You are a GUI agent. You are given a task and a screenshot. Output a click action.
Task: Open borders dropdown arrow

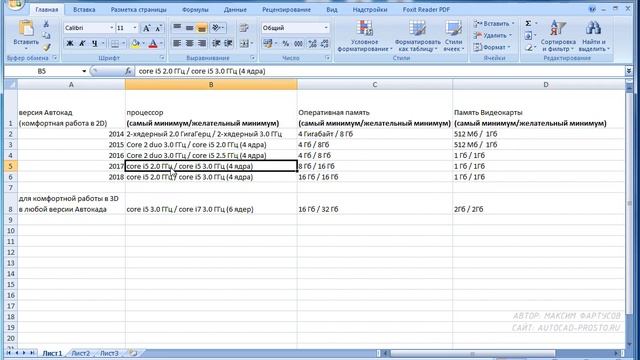click(123, 43)
